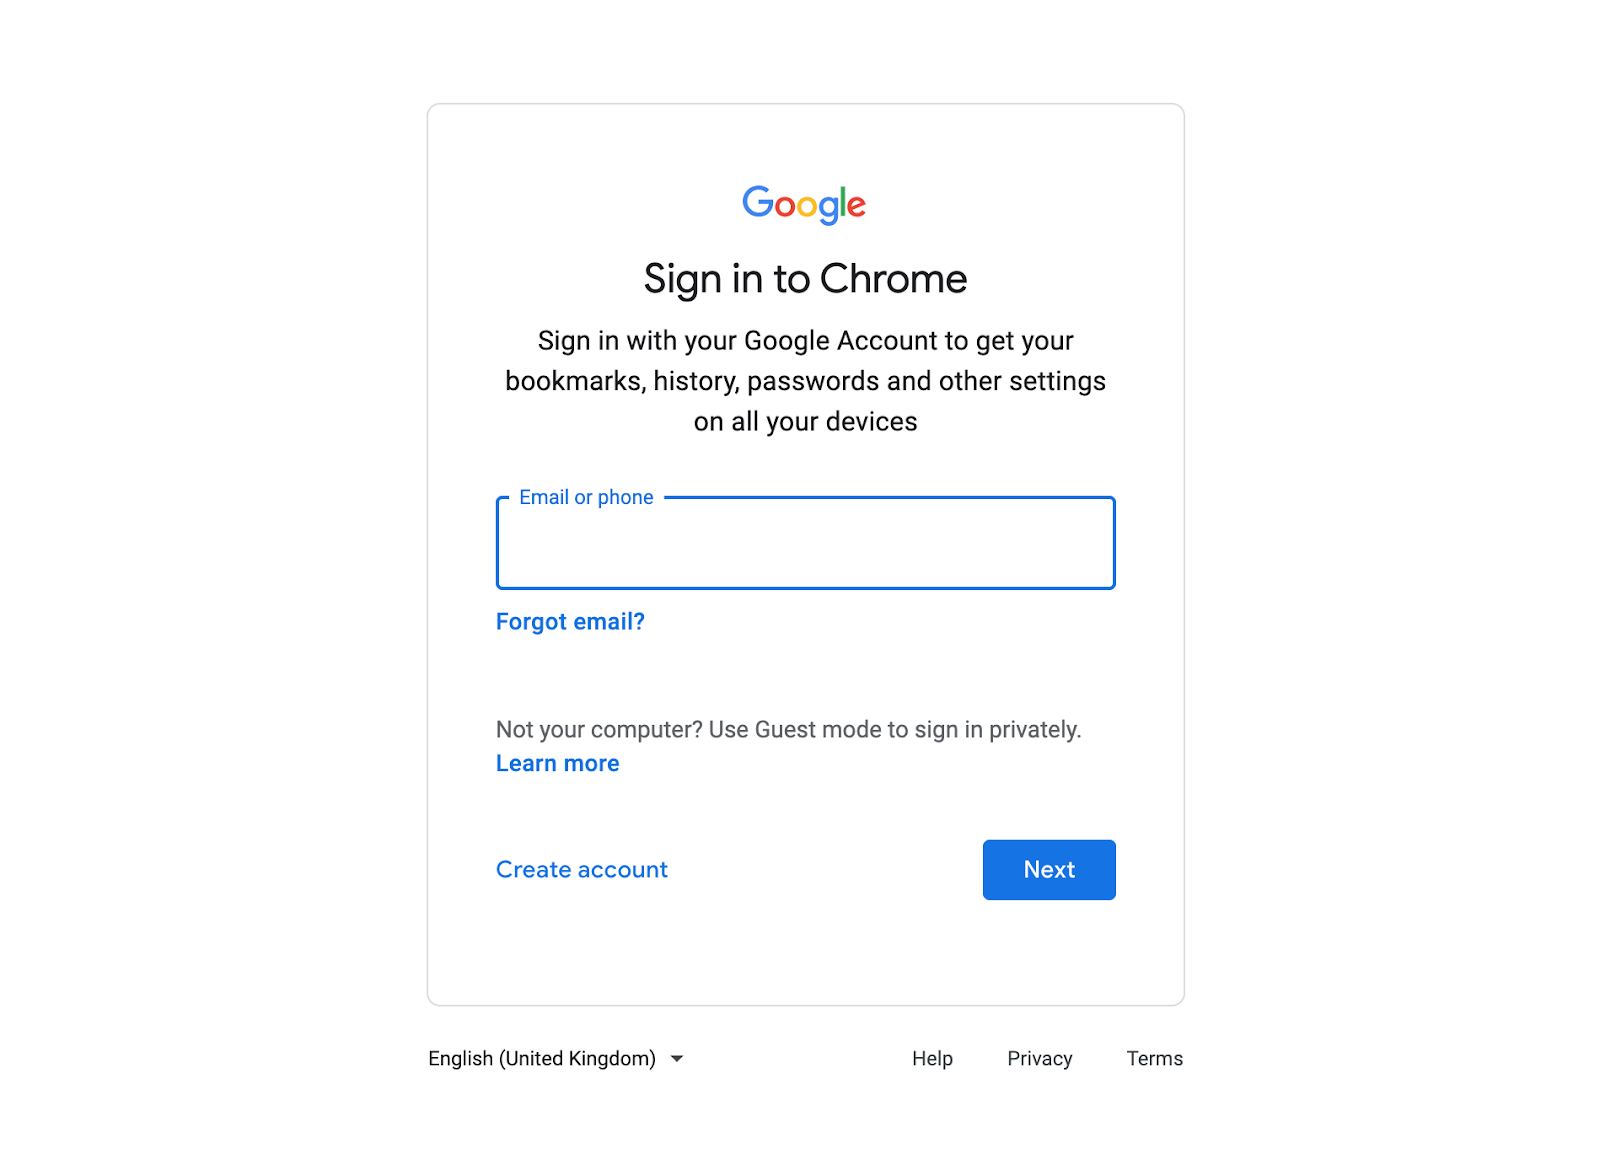Click the Next button
The image size is (1600, 1170).
1048,869
